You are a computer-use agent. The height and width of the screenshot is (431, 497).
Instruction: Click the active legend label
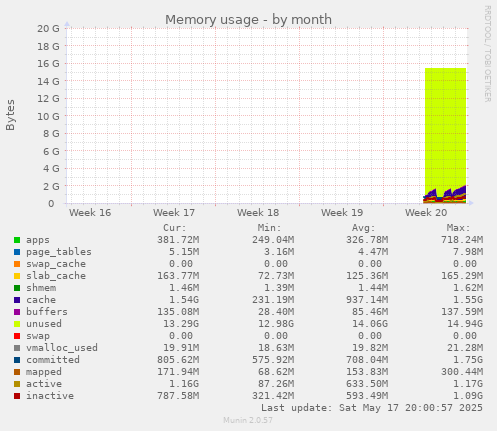tap(44, 384)
